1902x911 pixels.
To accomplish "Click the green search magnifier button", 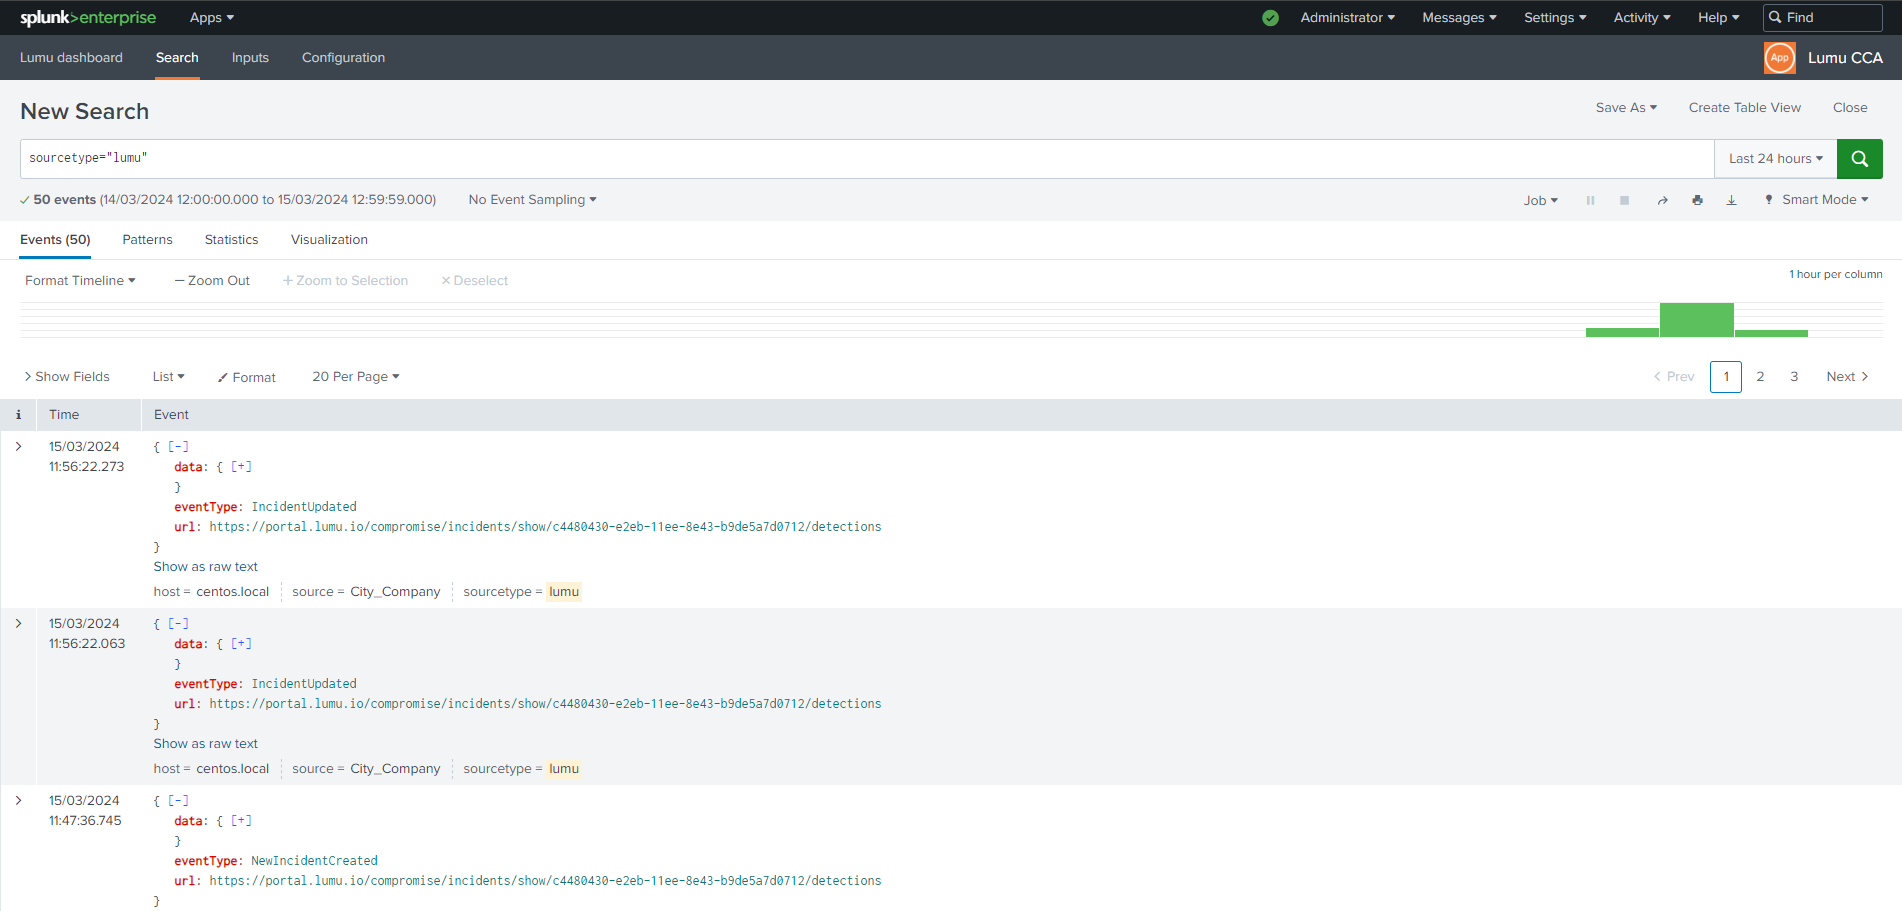I will (x=1859, y=159).
